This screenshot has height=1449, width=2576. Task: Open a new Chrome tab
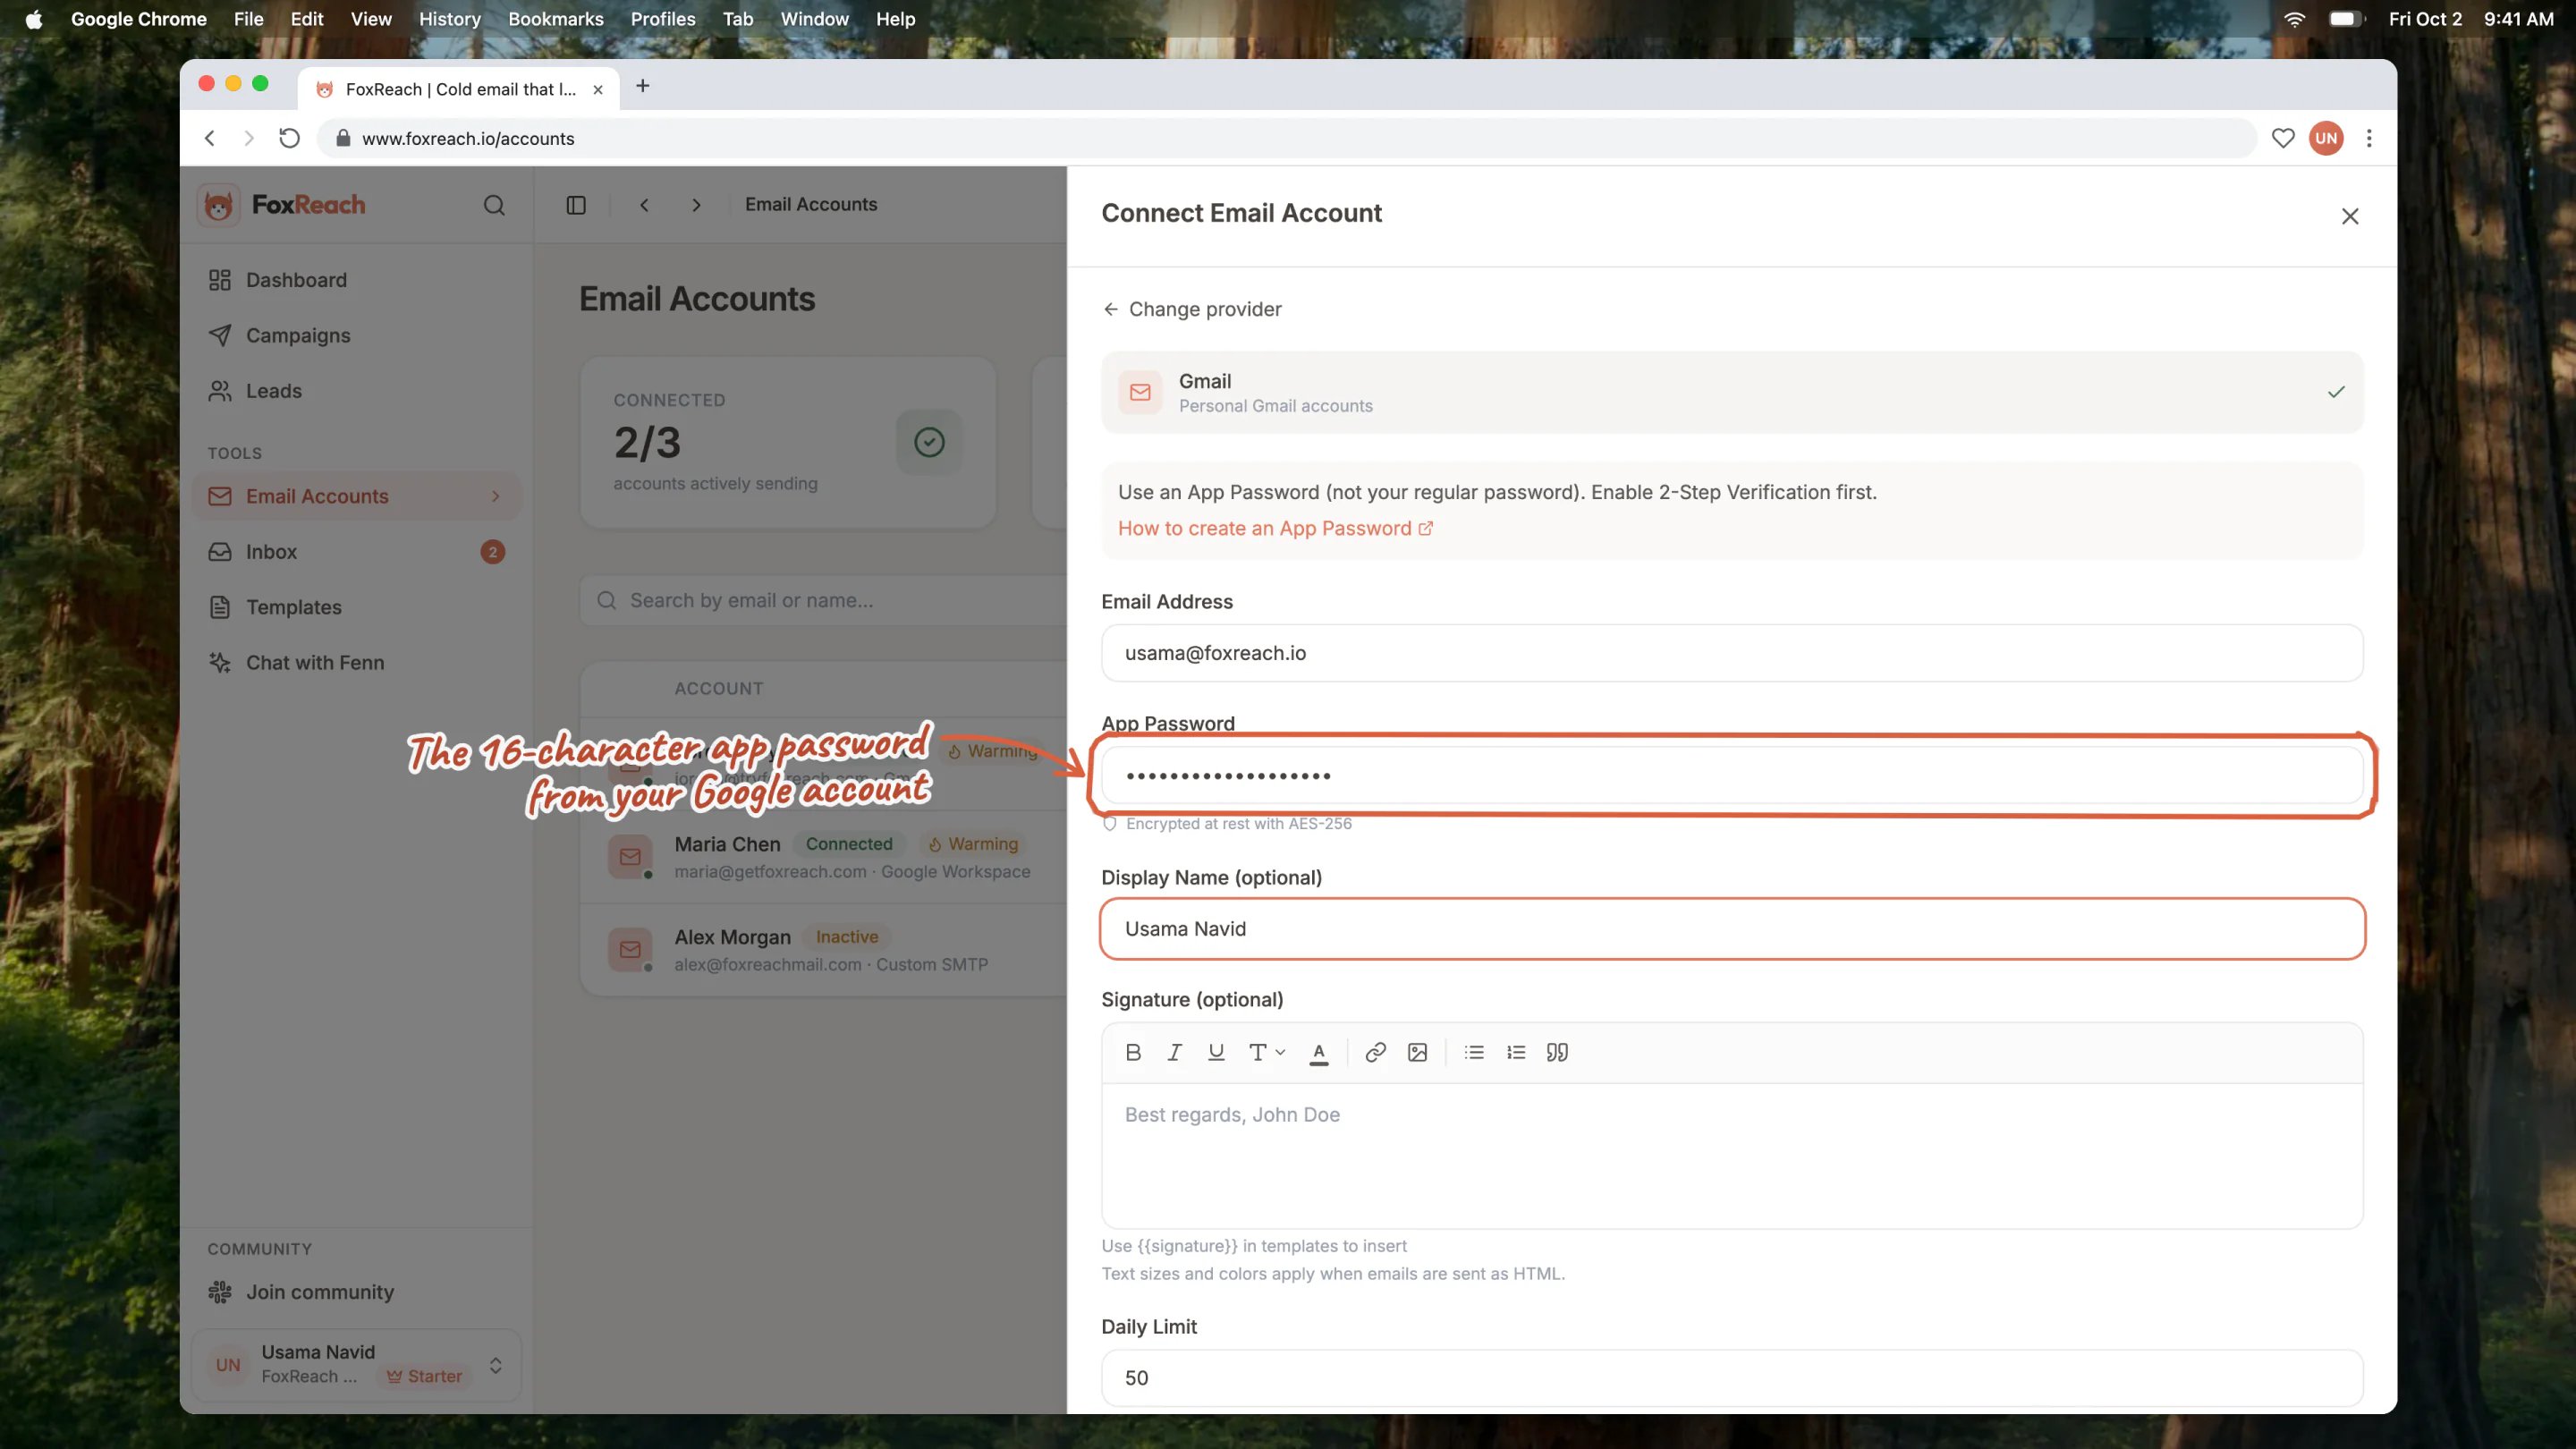point(643,86)
